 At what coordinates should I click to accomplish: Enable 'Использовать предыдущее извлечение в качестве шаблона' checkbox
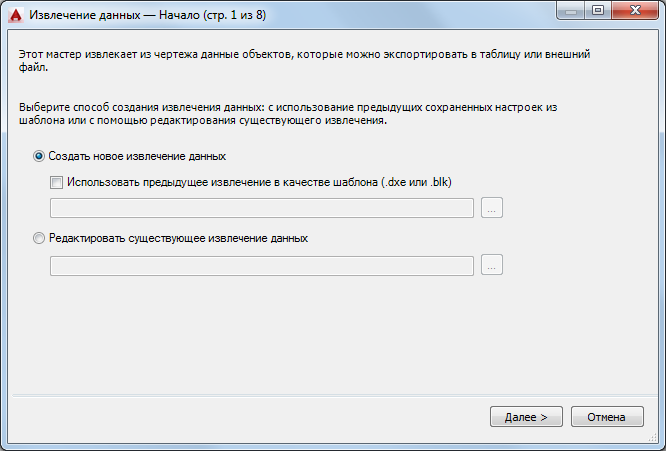point(56,182)
